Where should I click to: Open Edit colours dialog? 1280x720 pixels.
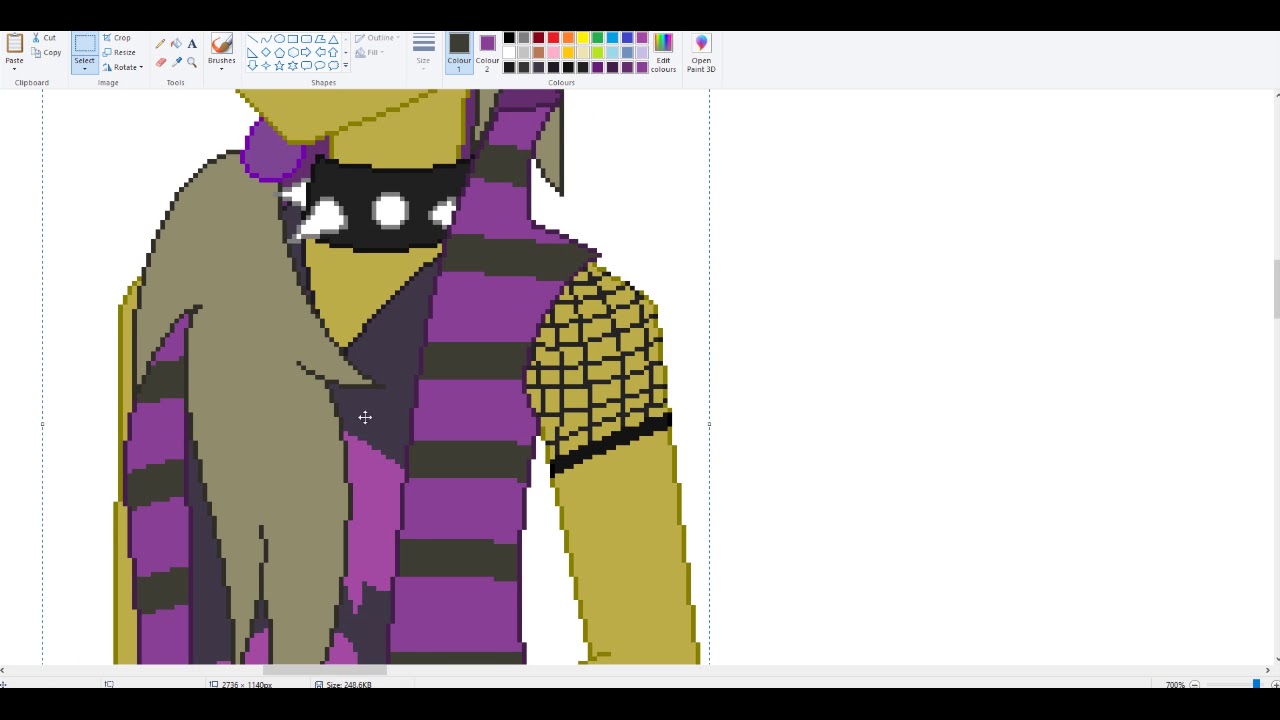point(663,51)
